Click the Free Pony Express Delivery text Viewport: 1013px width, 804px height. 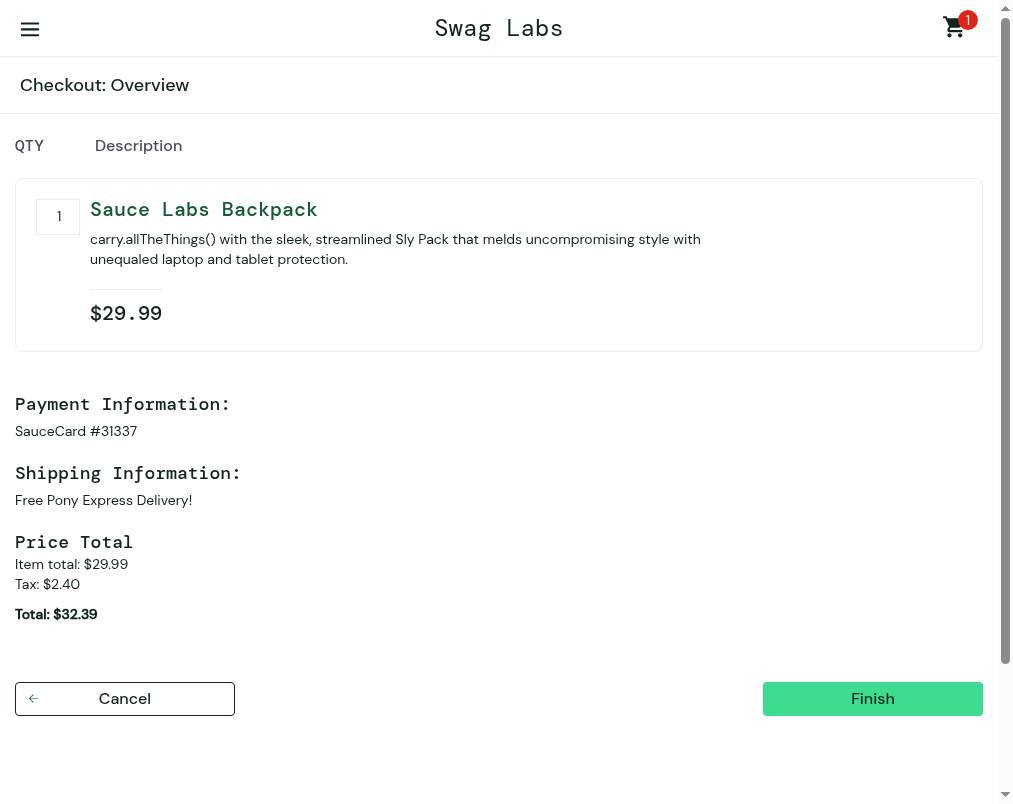[x=103, y=500]
